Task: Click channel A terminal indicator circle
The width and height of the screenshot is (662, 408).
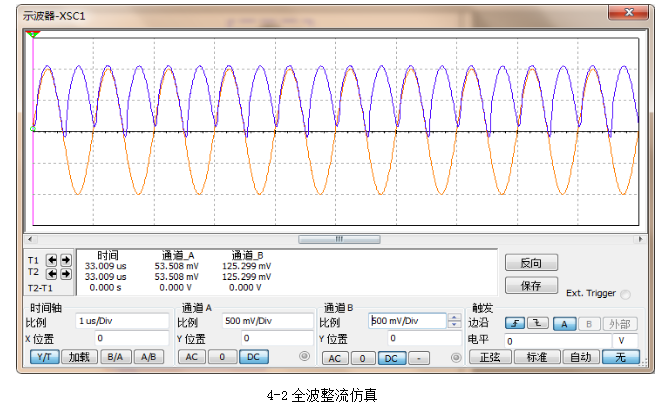Action: point(304,356)
